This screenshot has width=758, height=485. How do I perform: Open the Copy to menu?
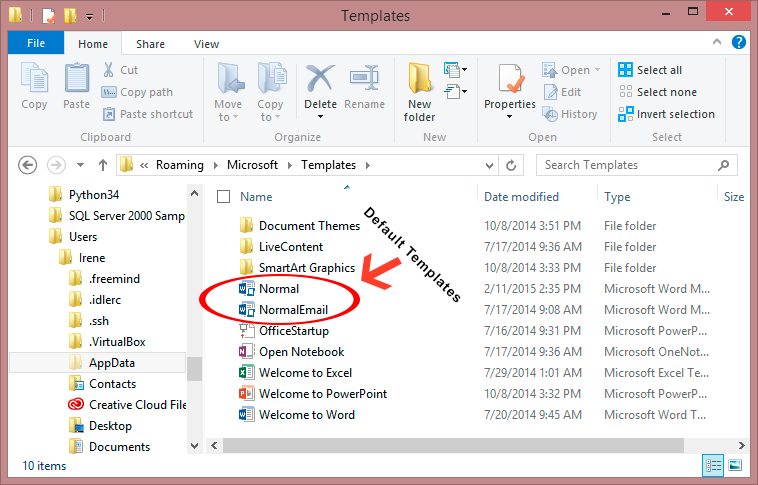270,91
